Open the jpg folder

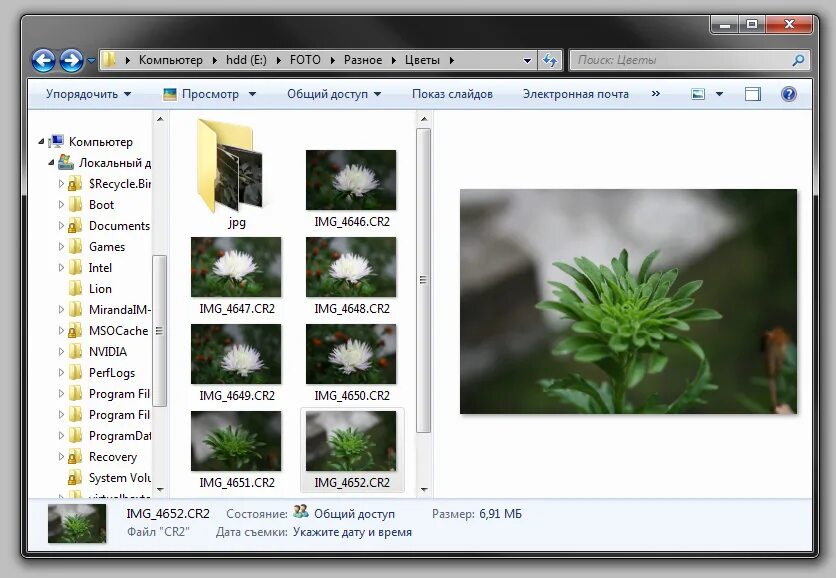(x=230, y=166)
